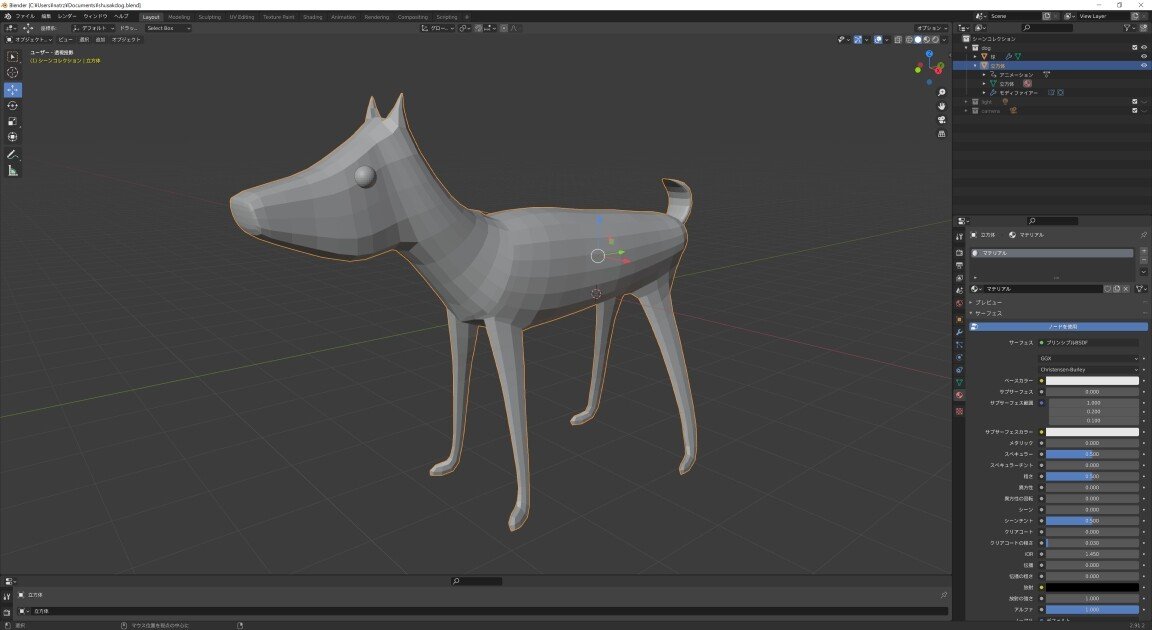Open the GGX distribution dropdown
1152x630 pixels.
[x=1090, y=358]
